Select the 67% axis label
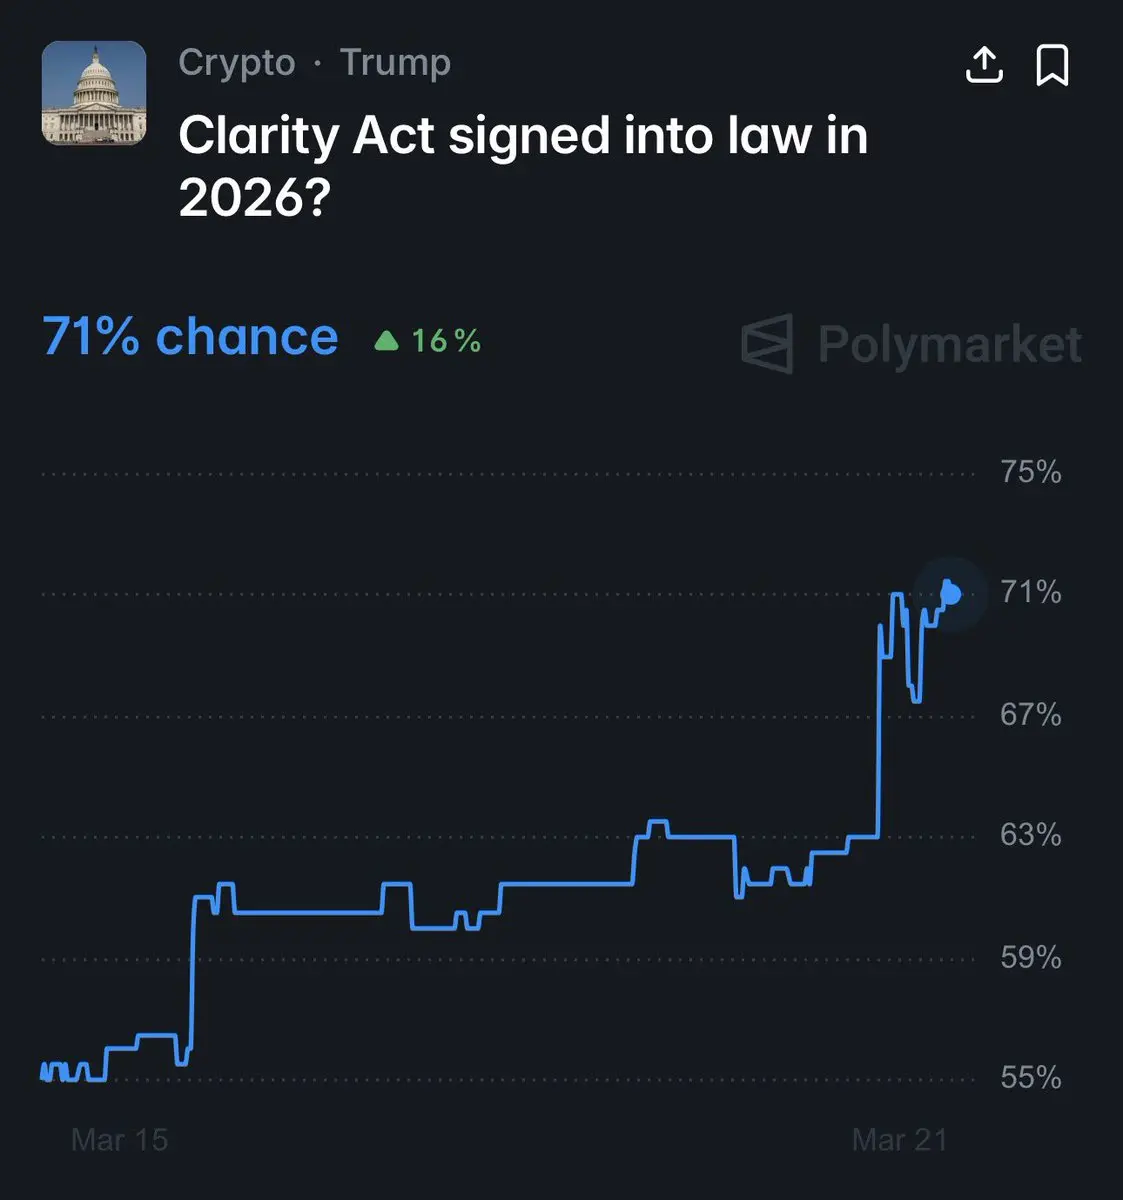The image size is (1123, 1200). click(x=1031, y=715)
